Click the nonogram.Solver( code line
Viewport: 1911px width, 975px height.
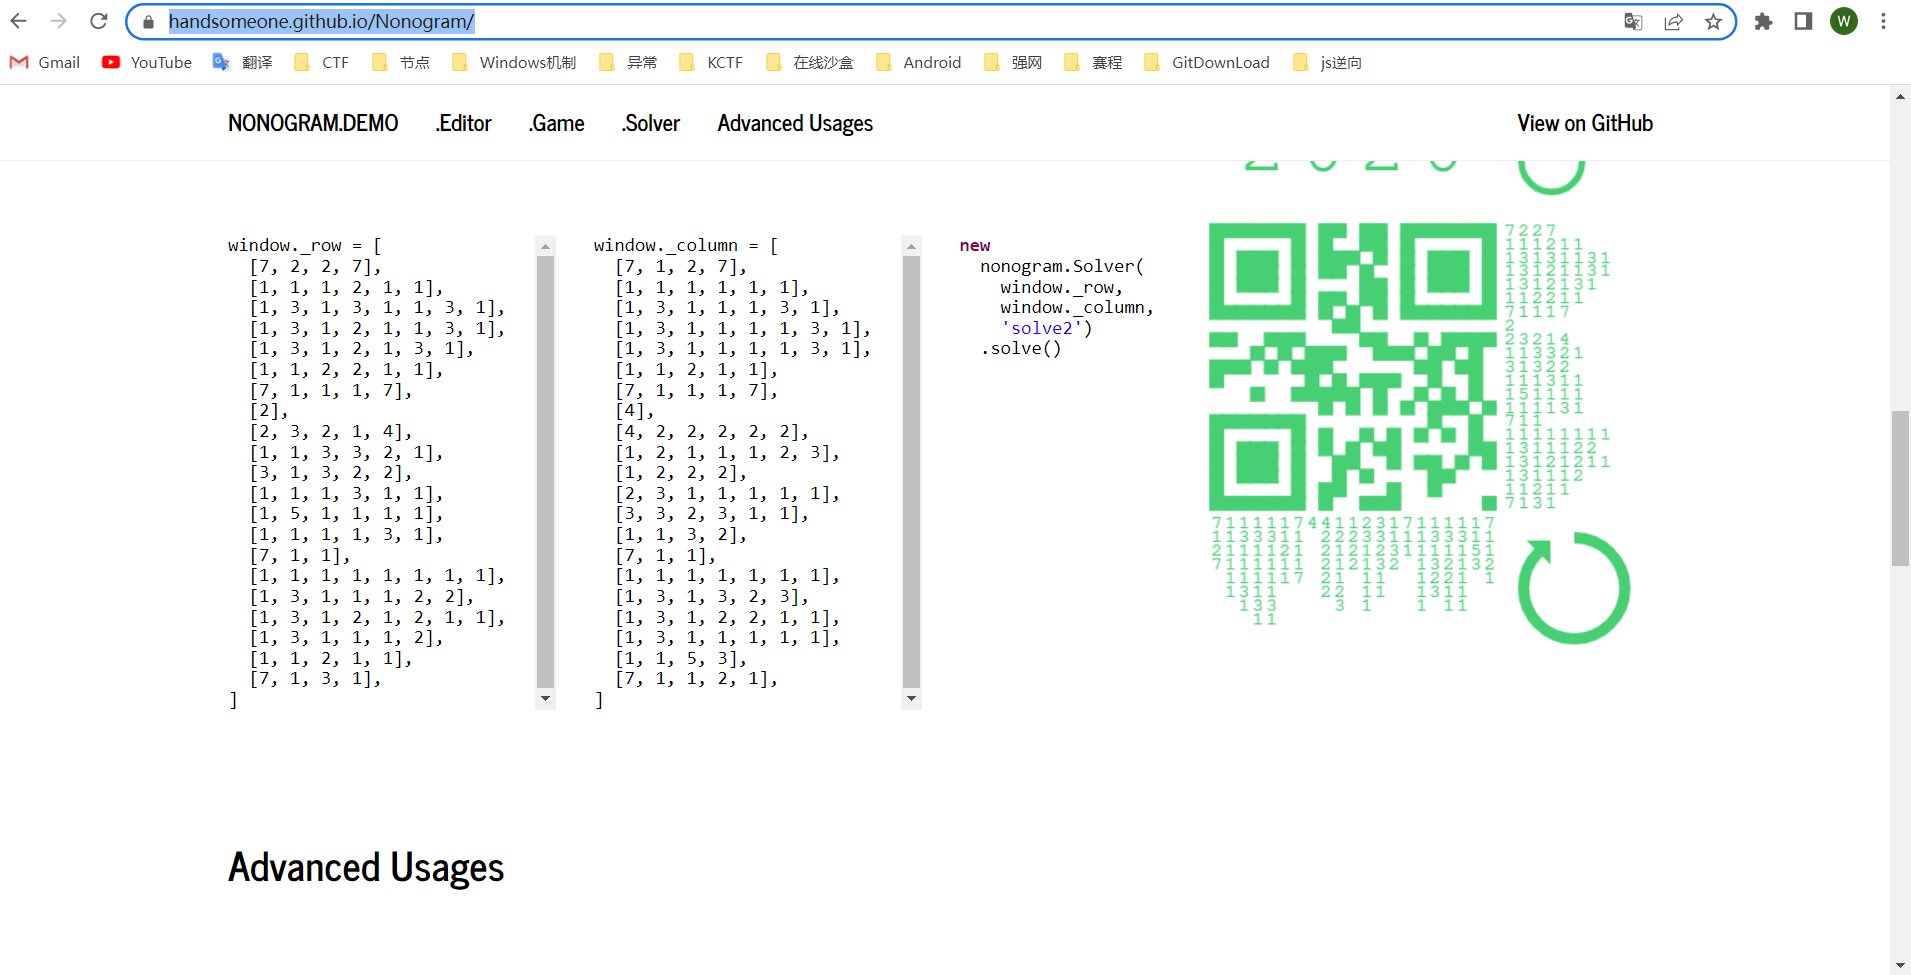1061,266
